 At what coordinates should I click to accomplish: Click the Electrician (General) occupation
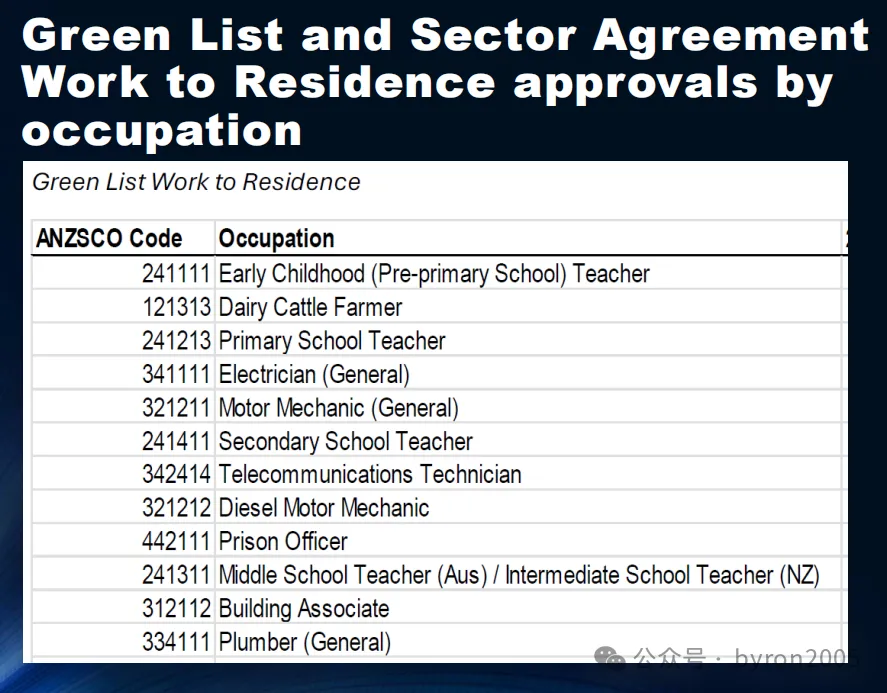point(314,375)
